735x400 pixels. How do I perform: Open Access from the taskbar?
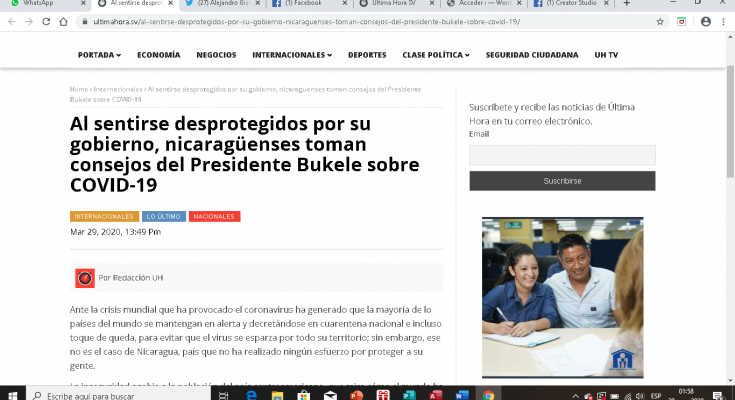(x=435, y=395)
